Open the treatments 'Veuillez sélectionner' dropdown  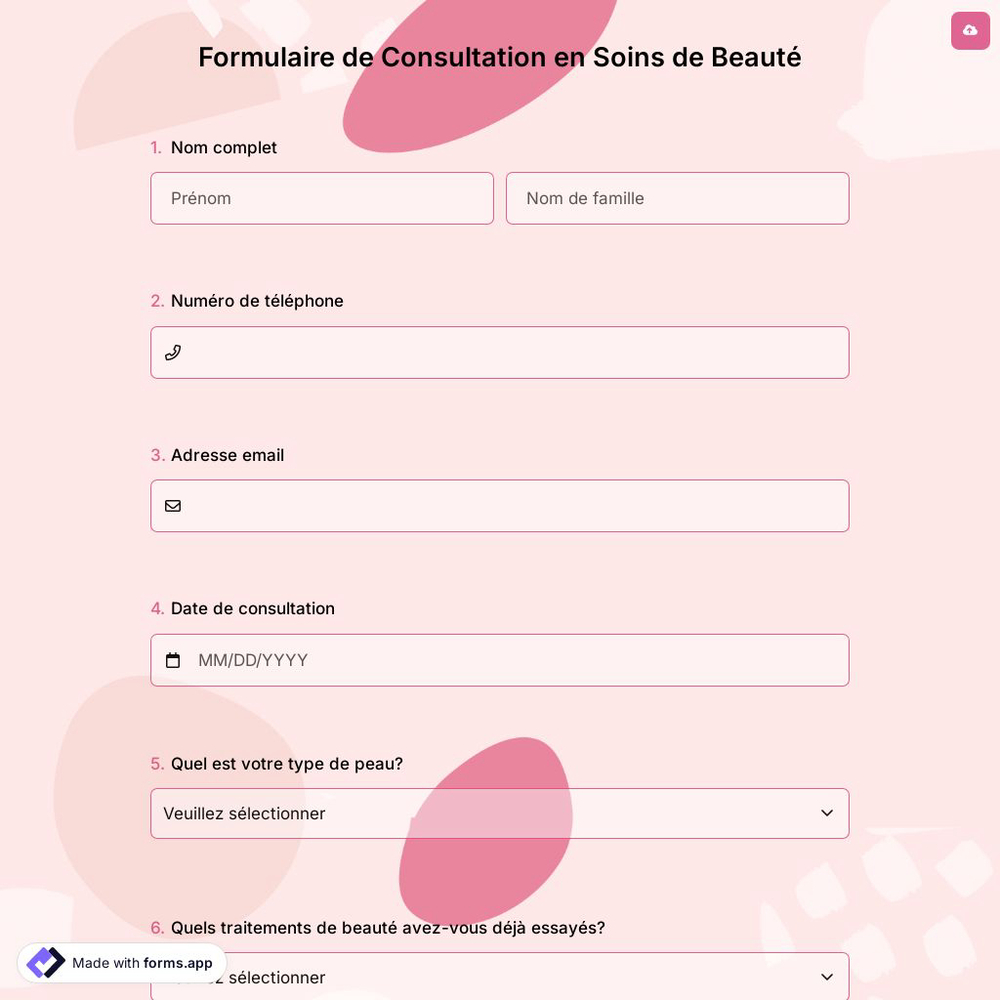point(500,977)
